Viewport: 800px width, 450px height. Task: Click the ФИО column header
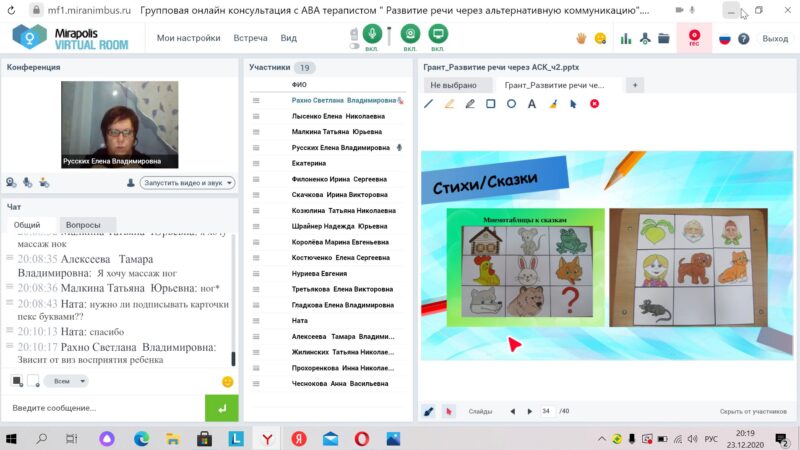pyautogui.click(x=299, y=85)
